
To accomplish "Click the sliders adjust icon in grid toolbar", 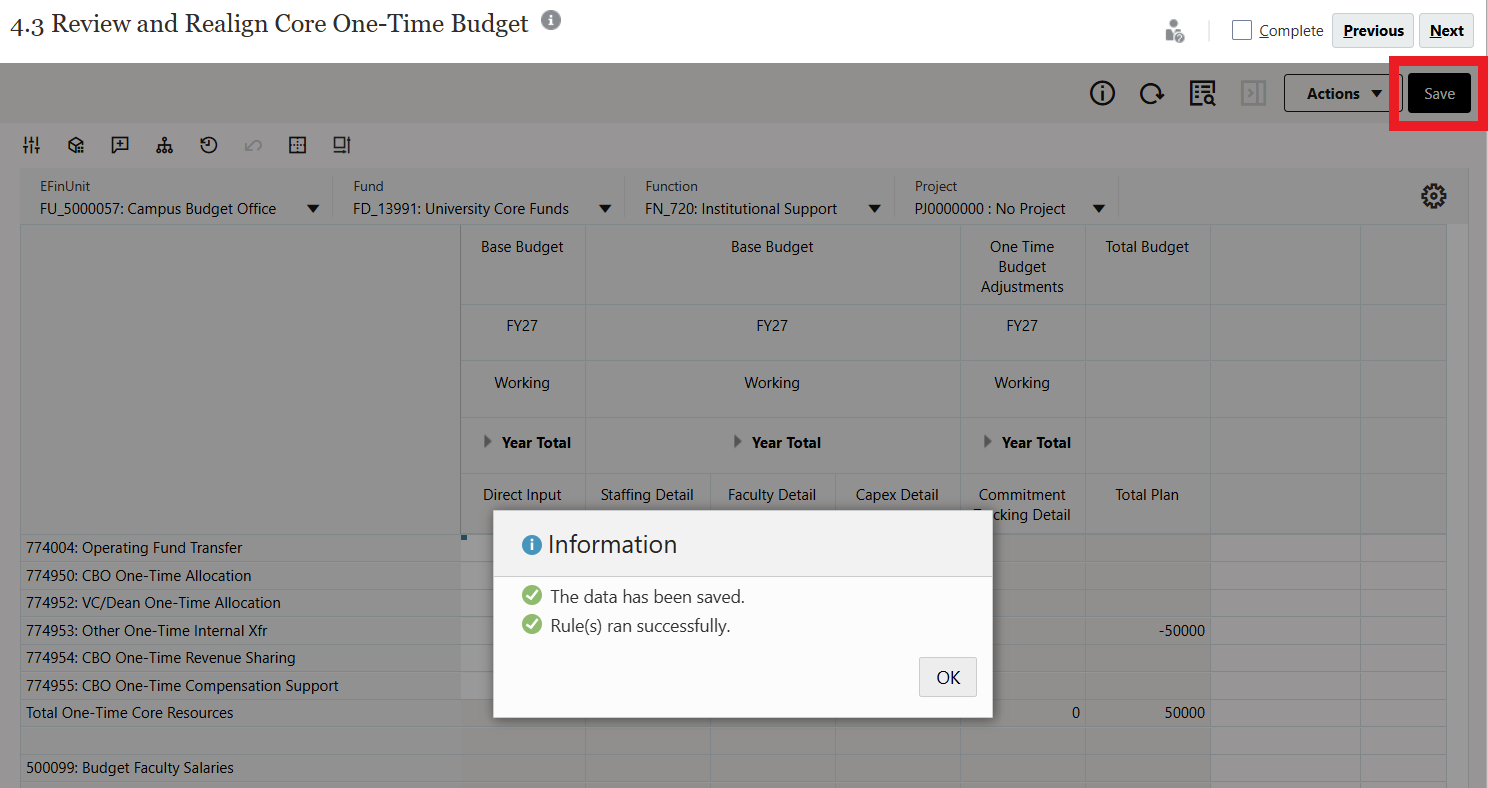I will point(31,145).
